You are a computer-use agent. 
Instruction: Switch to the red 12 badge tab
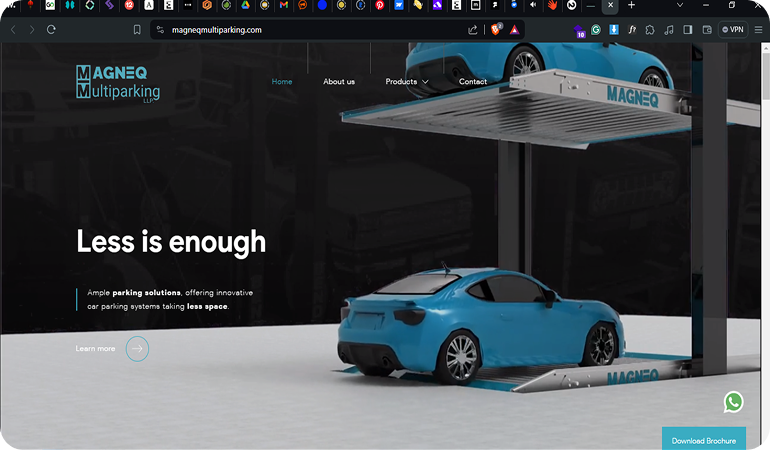[129, 5]
